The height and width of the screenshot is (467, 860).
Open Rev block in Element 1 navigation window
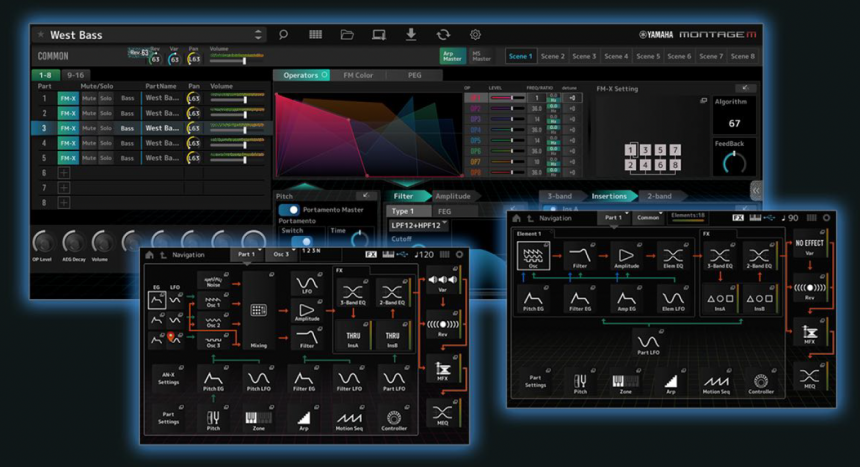[x=810, y=289]
